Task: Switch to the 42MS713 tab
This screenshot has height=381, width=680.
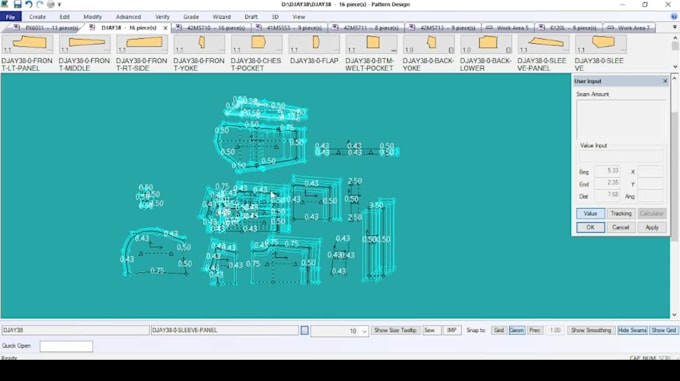Action: click(442, 28)
